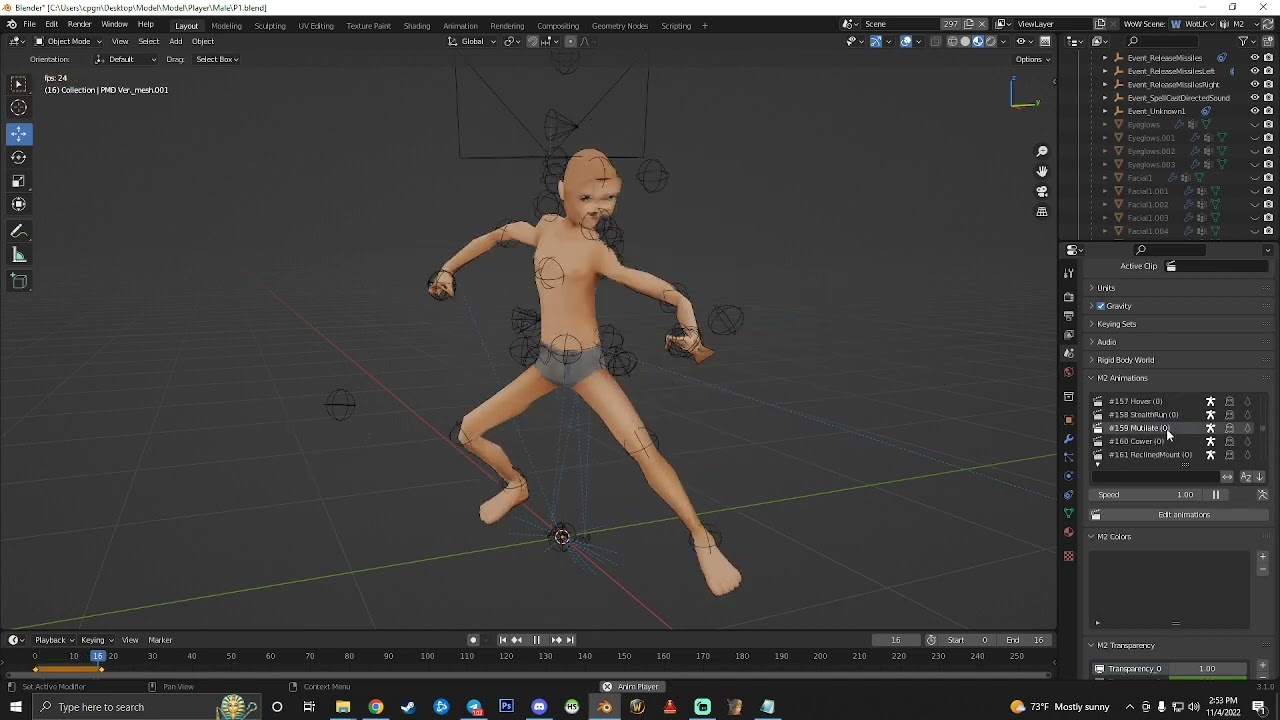Click the zoom view magnifier gizmo

[x=1042, y=152]
